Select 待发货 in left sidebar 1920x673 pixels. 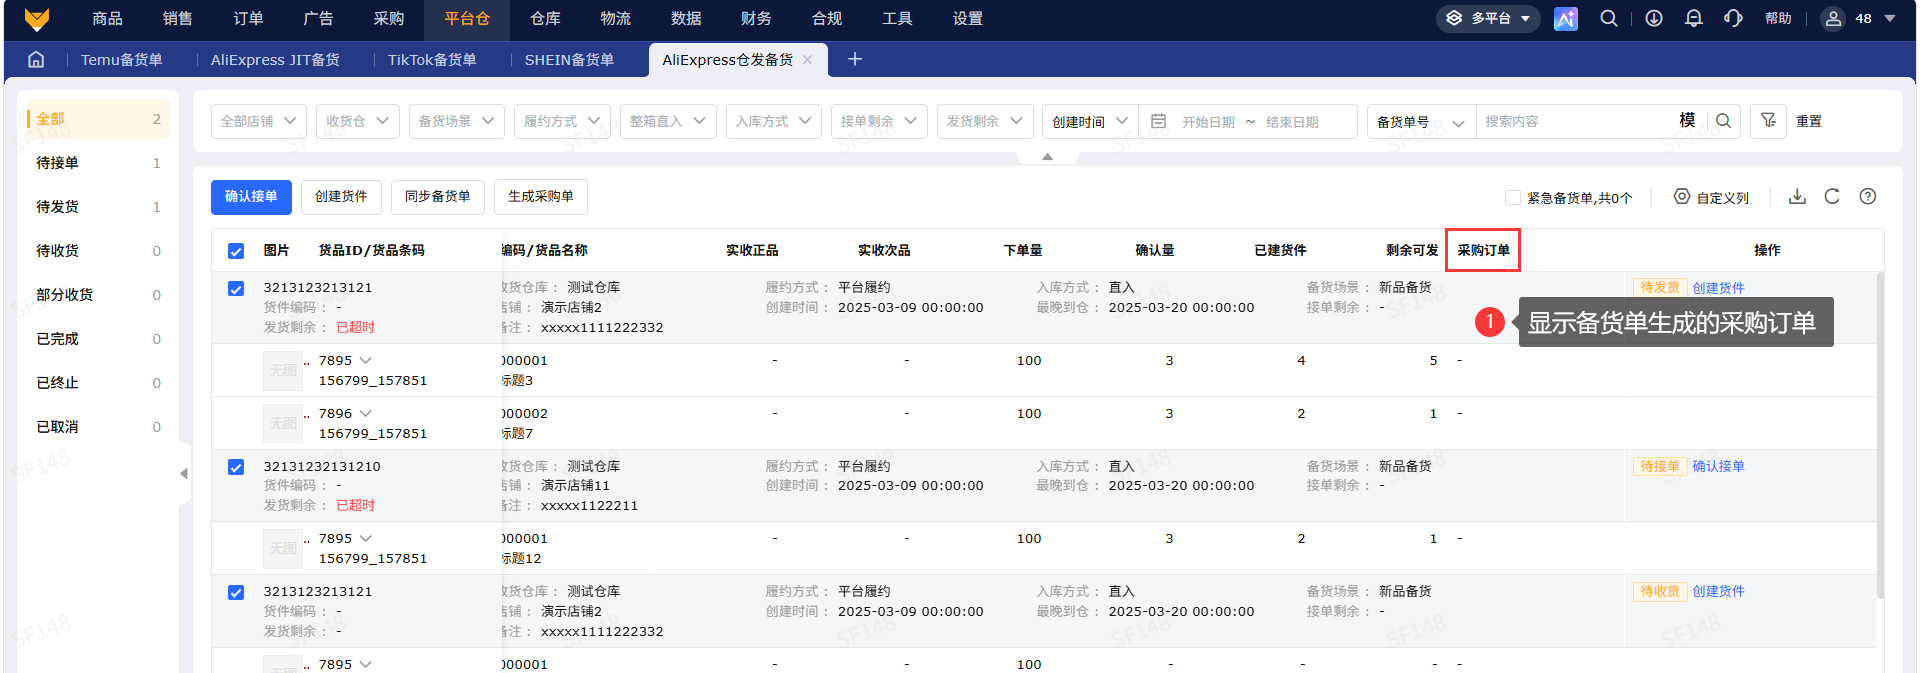coord(98,207)
